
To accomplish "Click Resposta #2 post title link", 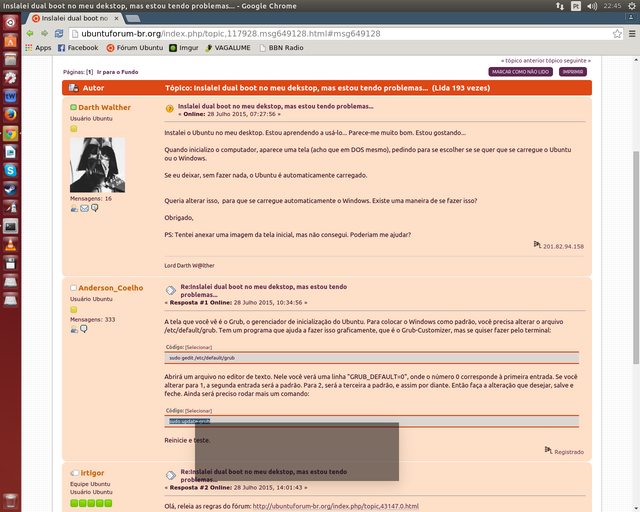I will [264, 476].
